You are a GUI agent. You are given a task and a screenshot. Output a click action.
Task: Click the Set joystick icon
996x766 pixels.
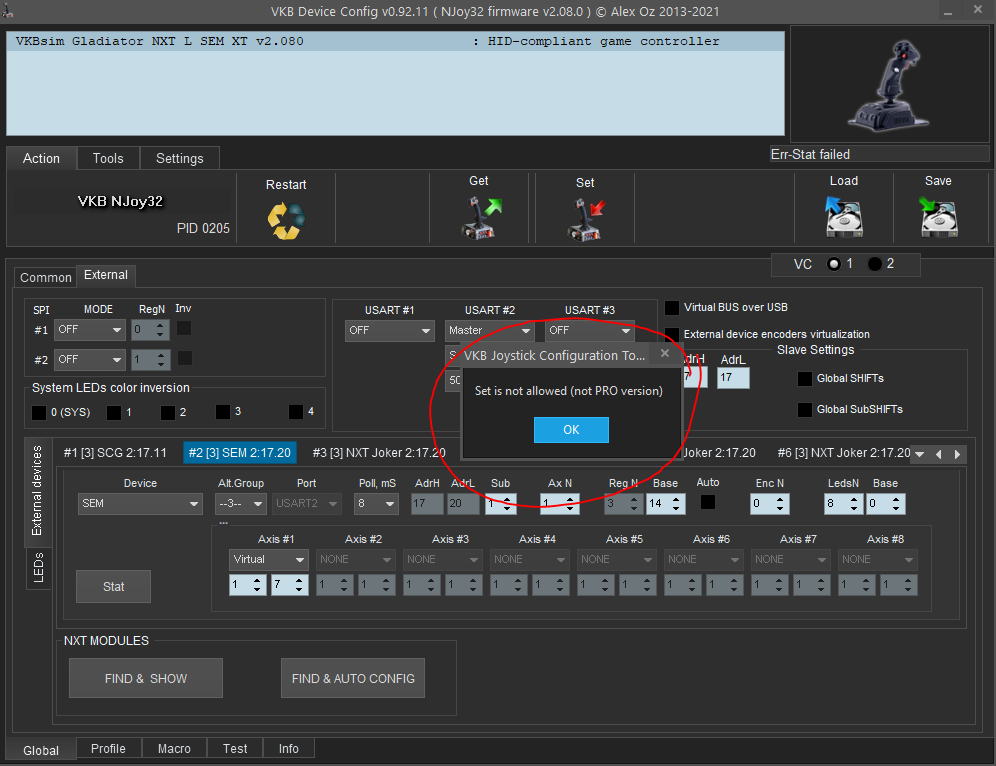point(586,220)
